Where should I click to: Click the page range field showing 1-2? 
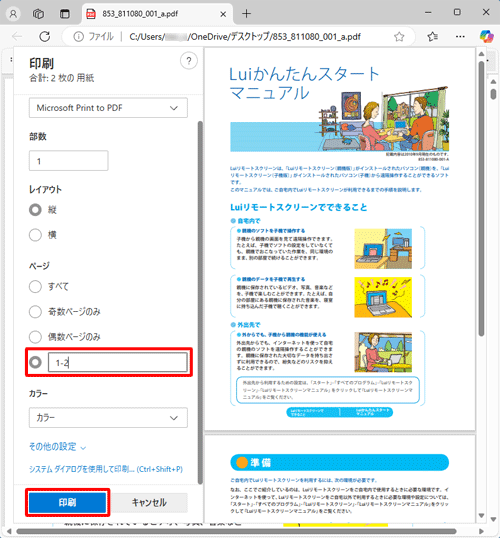coord(118,362)
